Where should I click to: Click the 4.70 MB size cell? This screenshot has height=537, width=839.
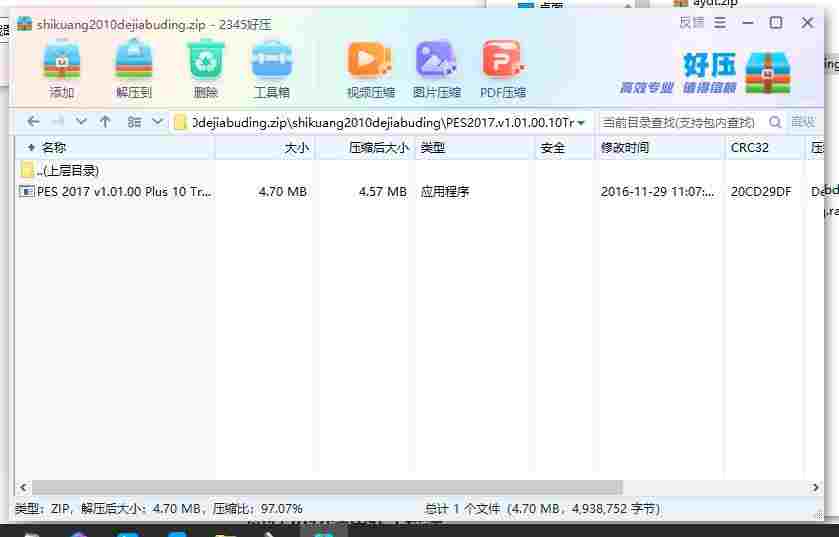click(283, 191)
